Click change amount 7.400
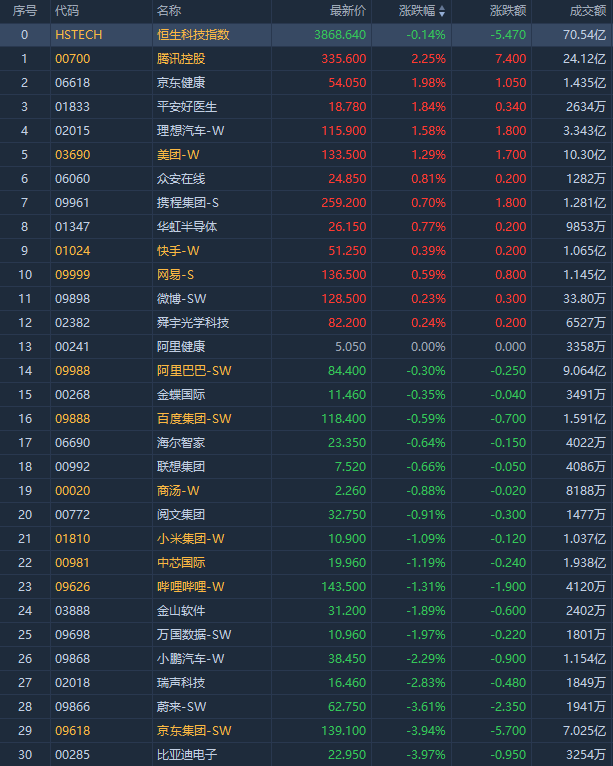The height and width of the screenshot is (766, 613). coord(511,59)
